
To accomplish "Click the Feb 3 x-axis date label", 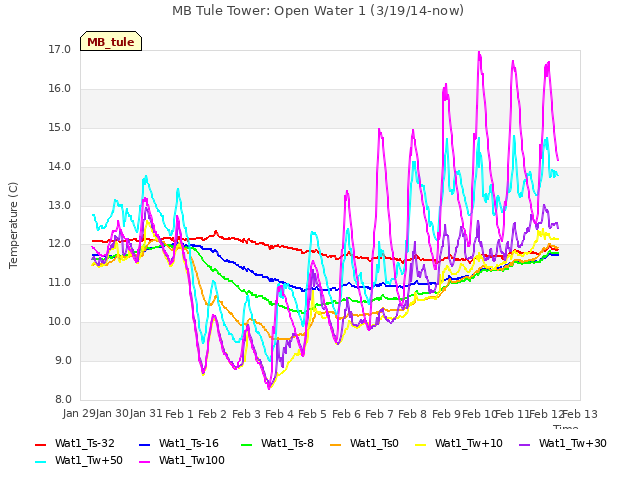I will click(246, 414).
